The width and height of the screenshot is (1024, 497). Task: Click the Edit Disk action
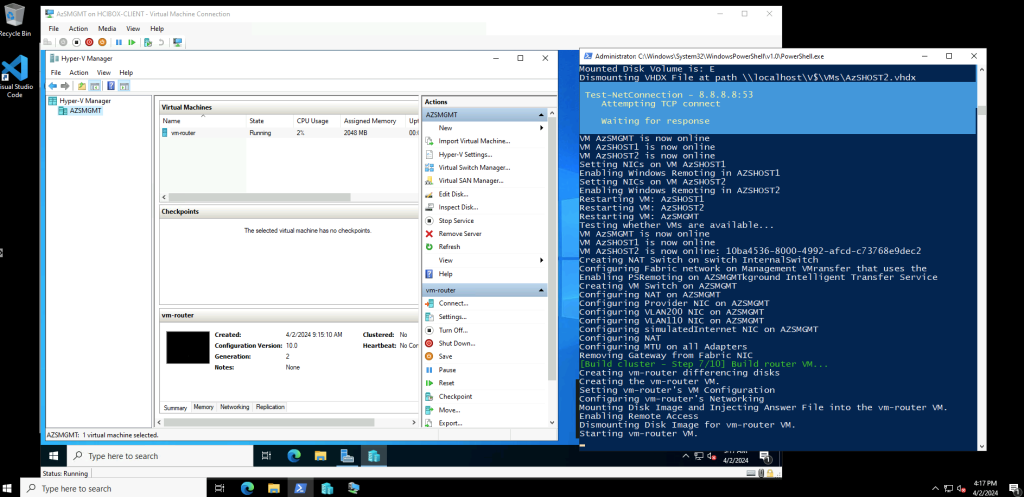click(x=453, y=194)
